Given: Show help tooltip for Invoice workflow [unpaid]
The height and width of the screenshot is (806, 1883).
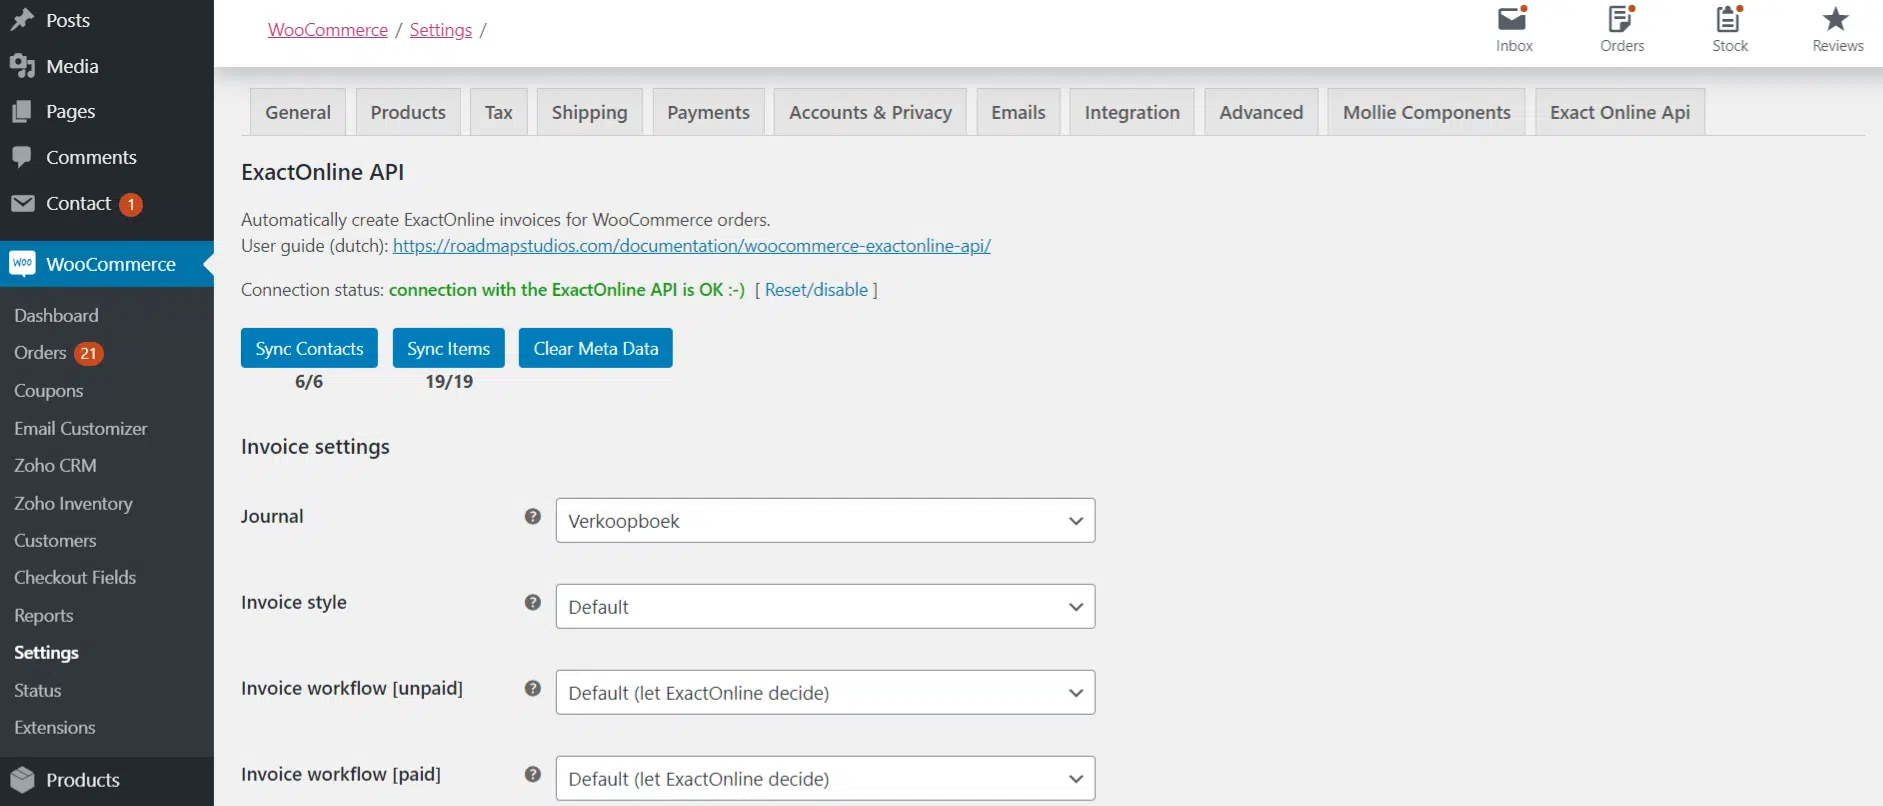Looking at the screenshot, I should (532, 688).
